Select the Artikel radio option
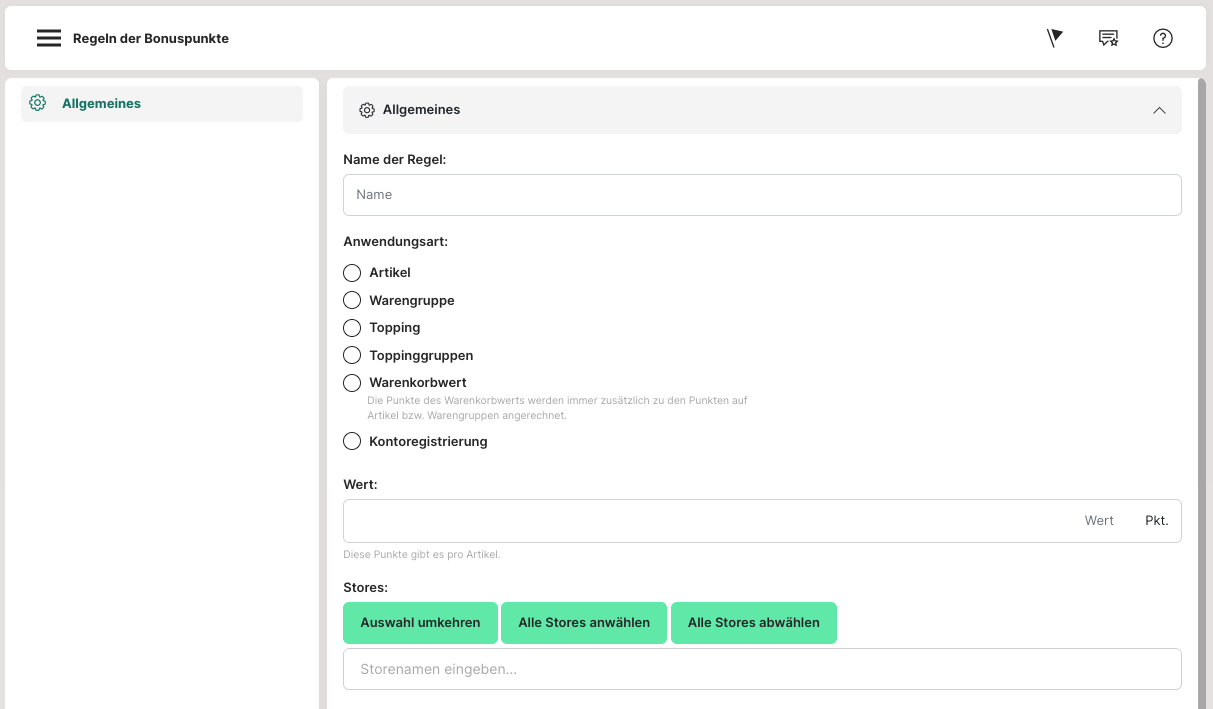 pos(352,273)
